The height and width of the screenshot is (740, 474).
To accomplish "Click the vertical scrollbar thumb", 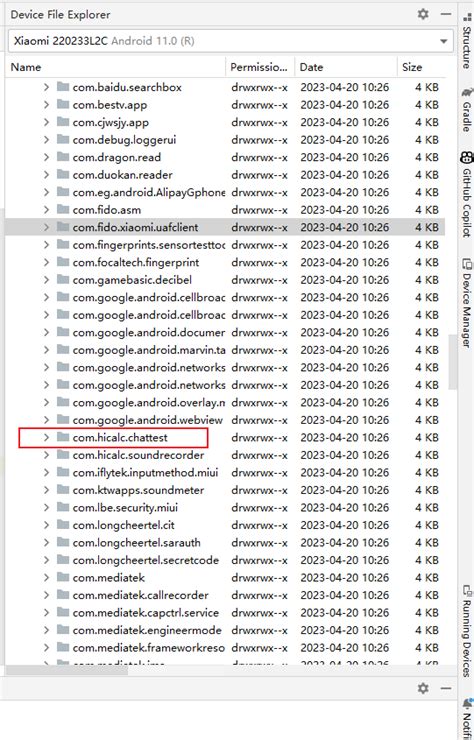I will pyautogui.click(x=453, y=362).
